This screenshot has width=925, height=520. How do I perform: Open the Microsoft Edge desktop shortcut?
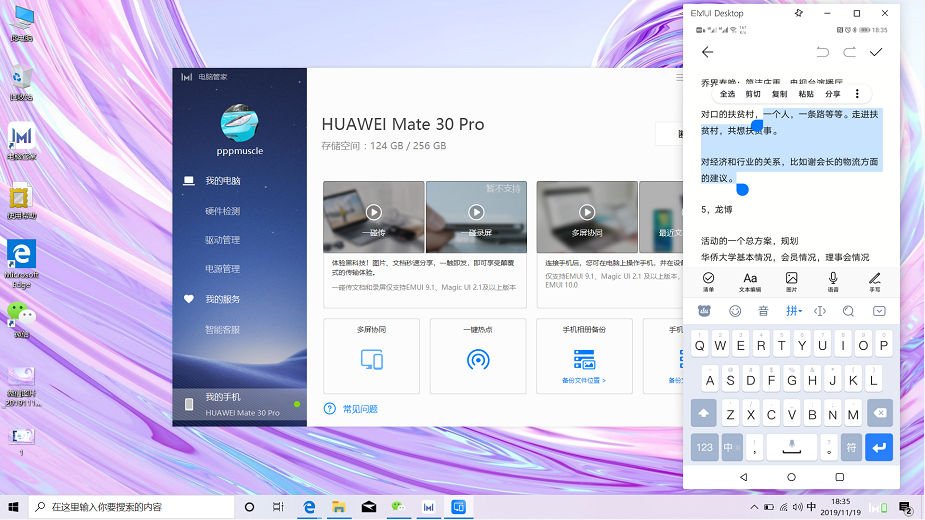(x=21, y=264)
